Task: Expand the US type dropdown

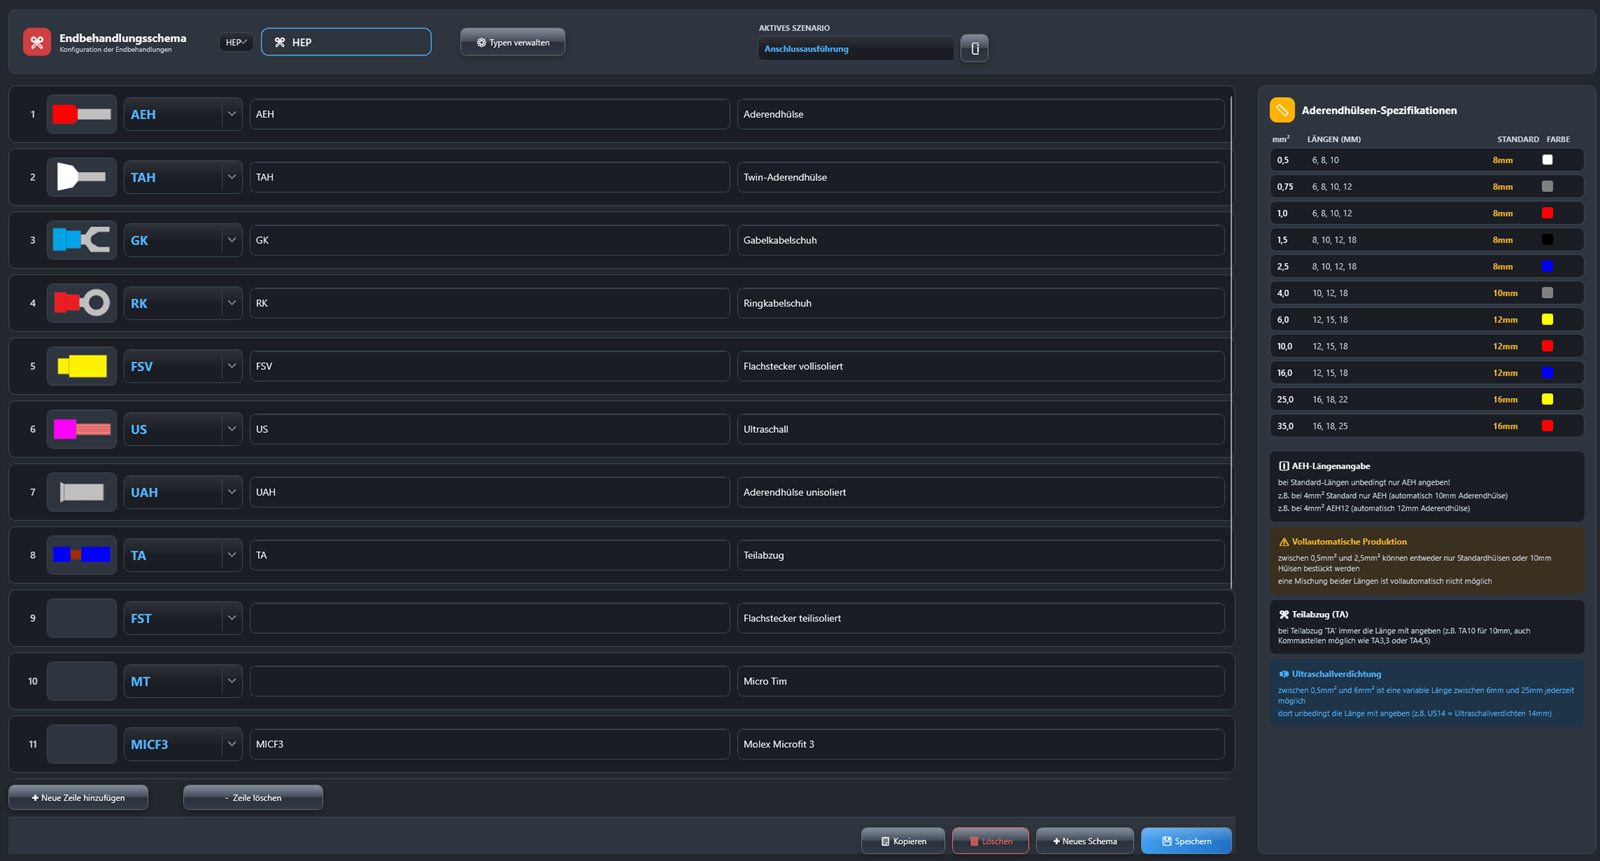Action: tap(232, 429)
